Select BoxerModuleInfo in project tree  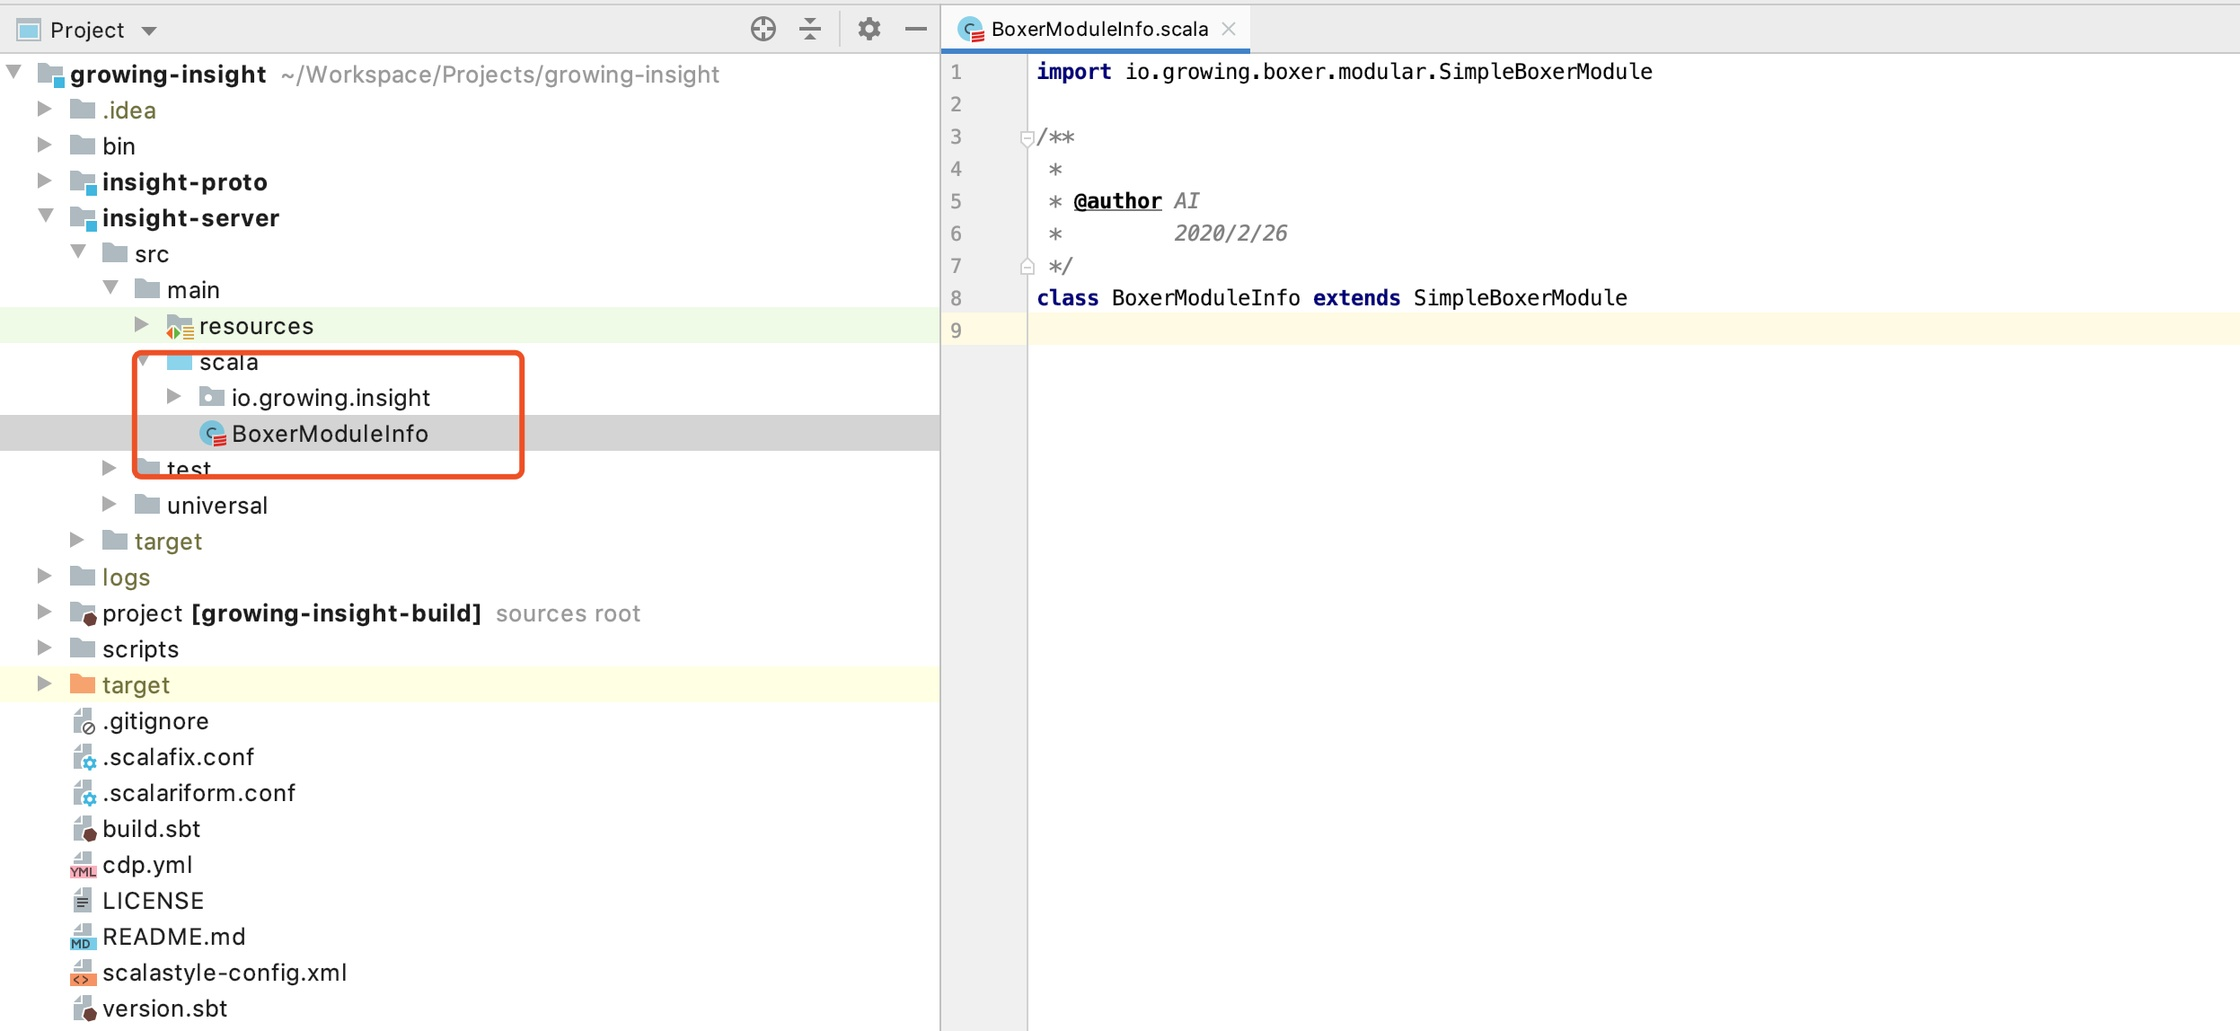pyautogui.click(x=330, y=433)
